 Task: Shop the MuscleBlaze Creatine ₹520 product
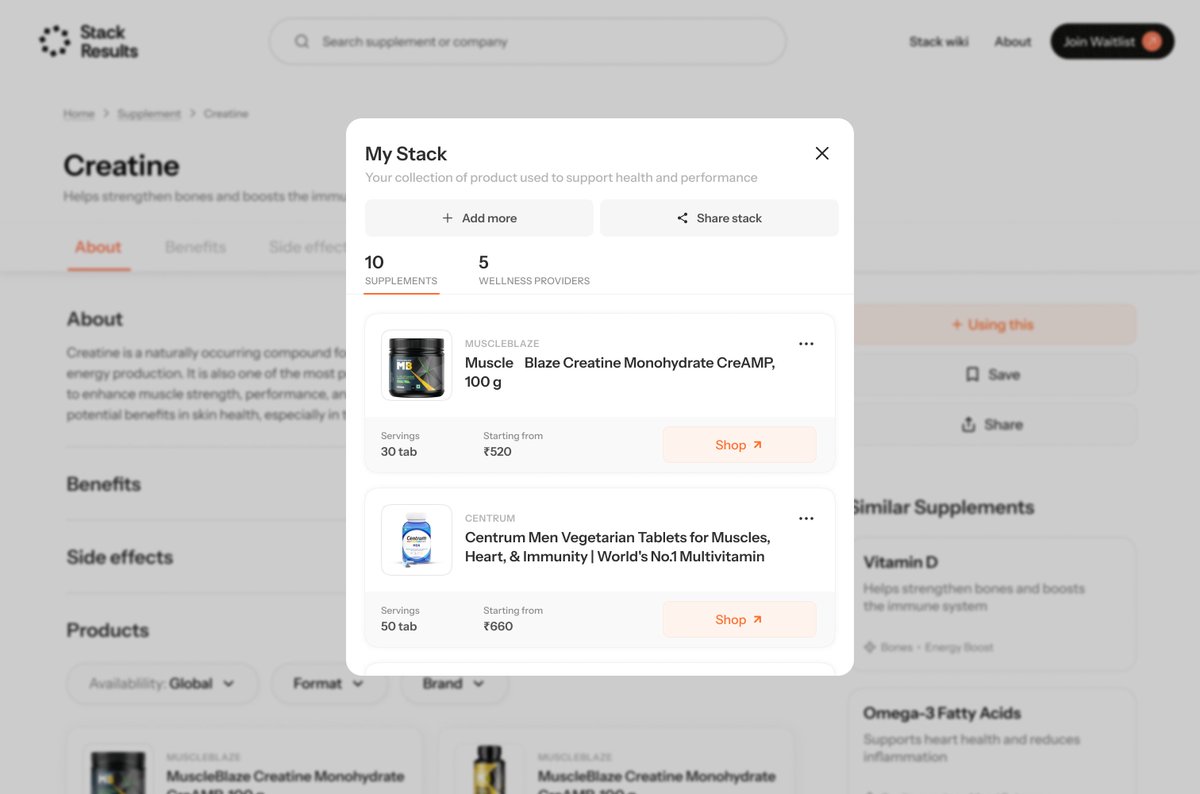click(739, 445)
